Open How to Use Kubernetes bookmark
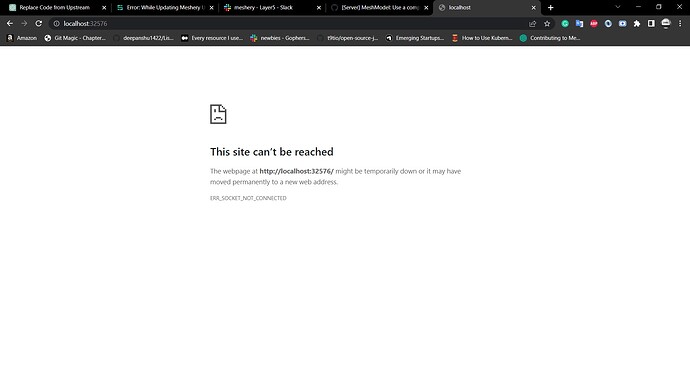The image size is (690, 370). click(x=482, y=38)
